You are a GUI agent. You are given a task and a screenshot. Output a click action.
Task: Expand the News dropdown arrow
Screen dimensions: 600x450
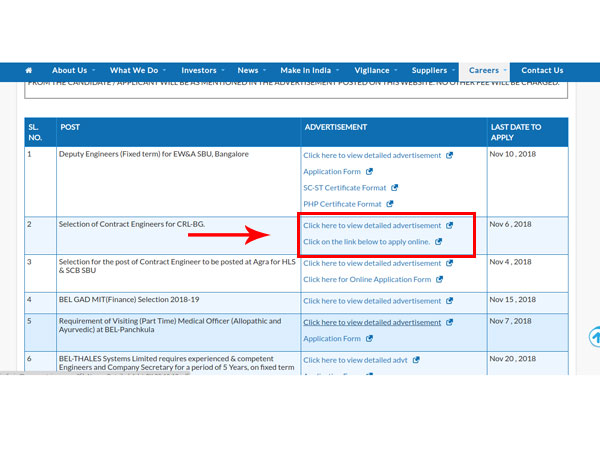[264, 70]
